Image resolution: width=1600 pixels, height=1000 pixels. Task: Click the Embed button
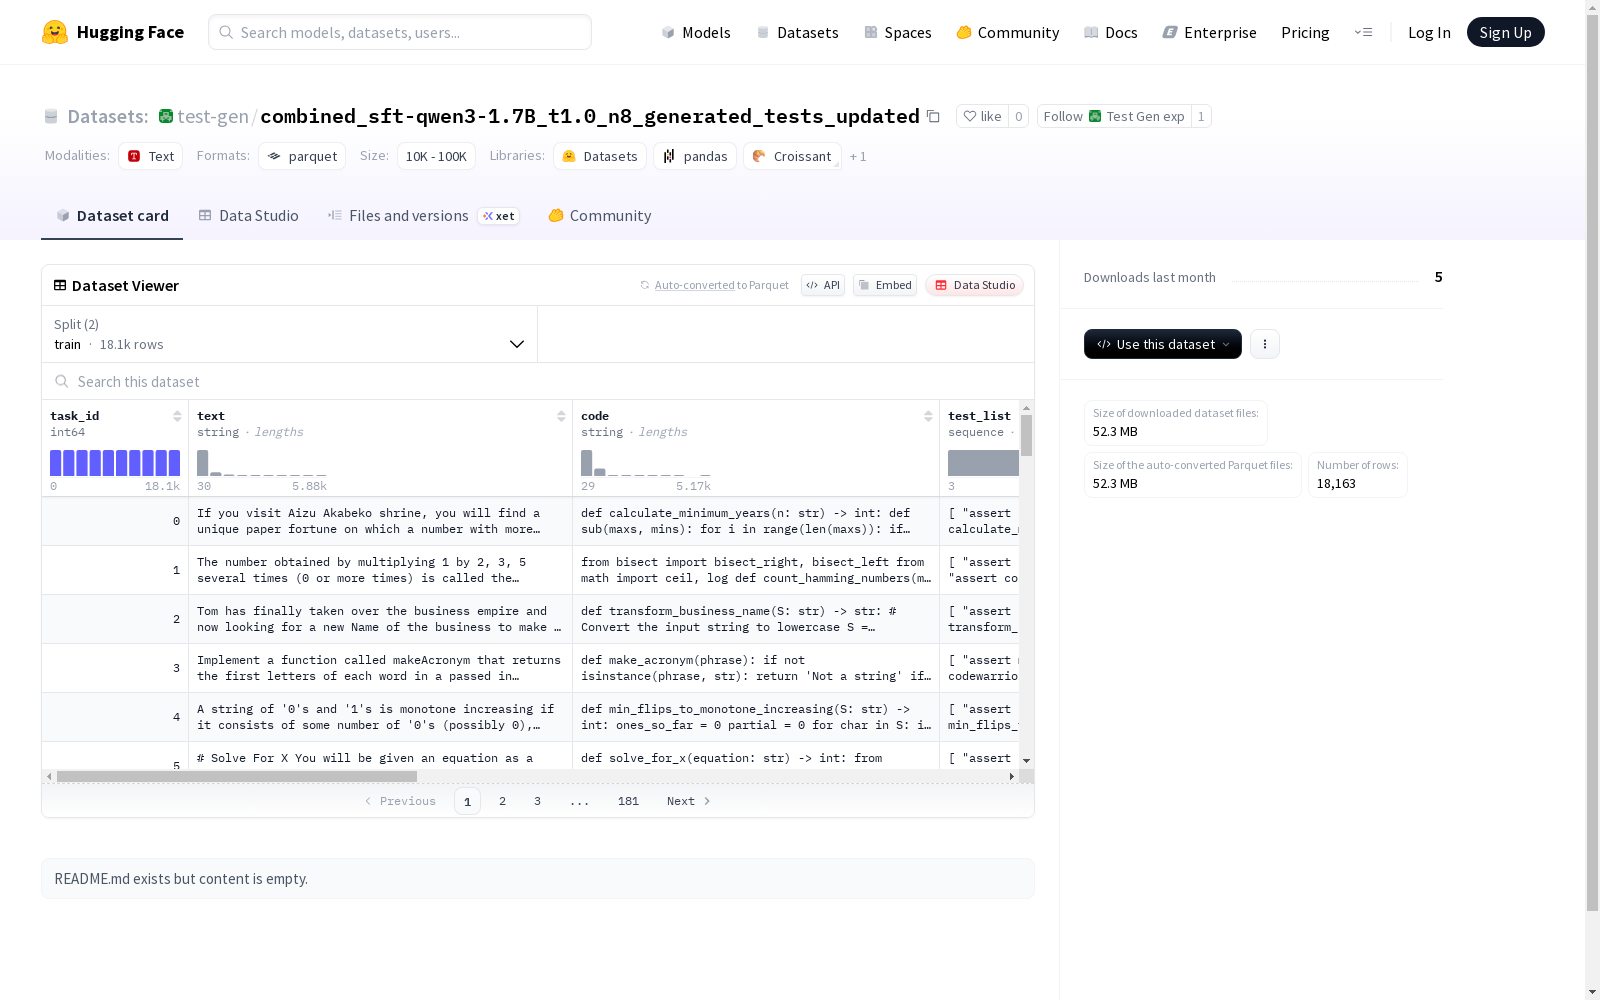click(885, 285)
